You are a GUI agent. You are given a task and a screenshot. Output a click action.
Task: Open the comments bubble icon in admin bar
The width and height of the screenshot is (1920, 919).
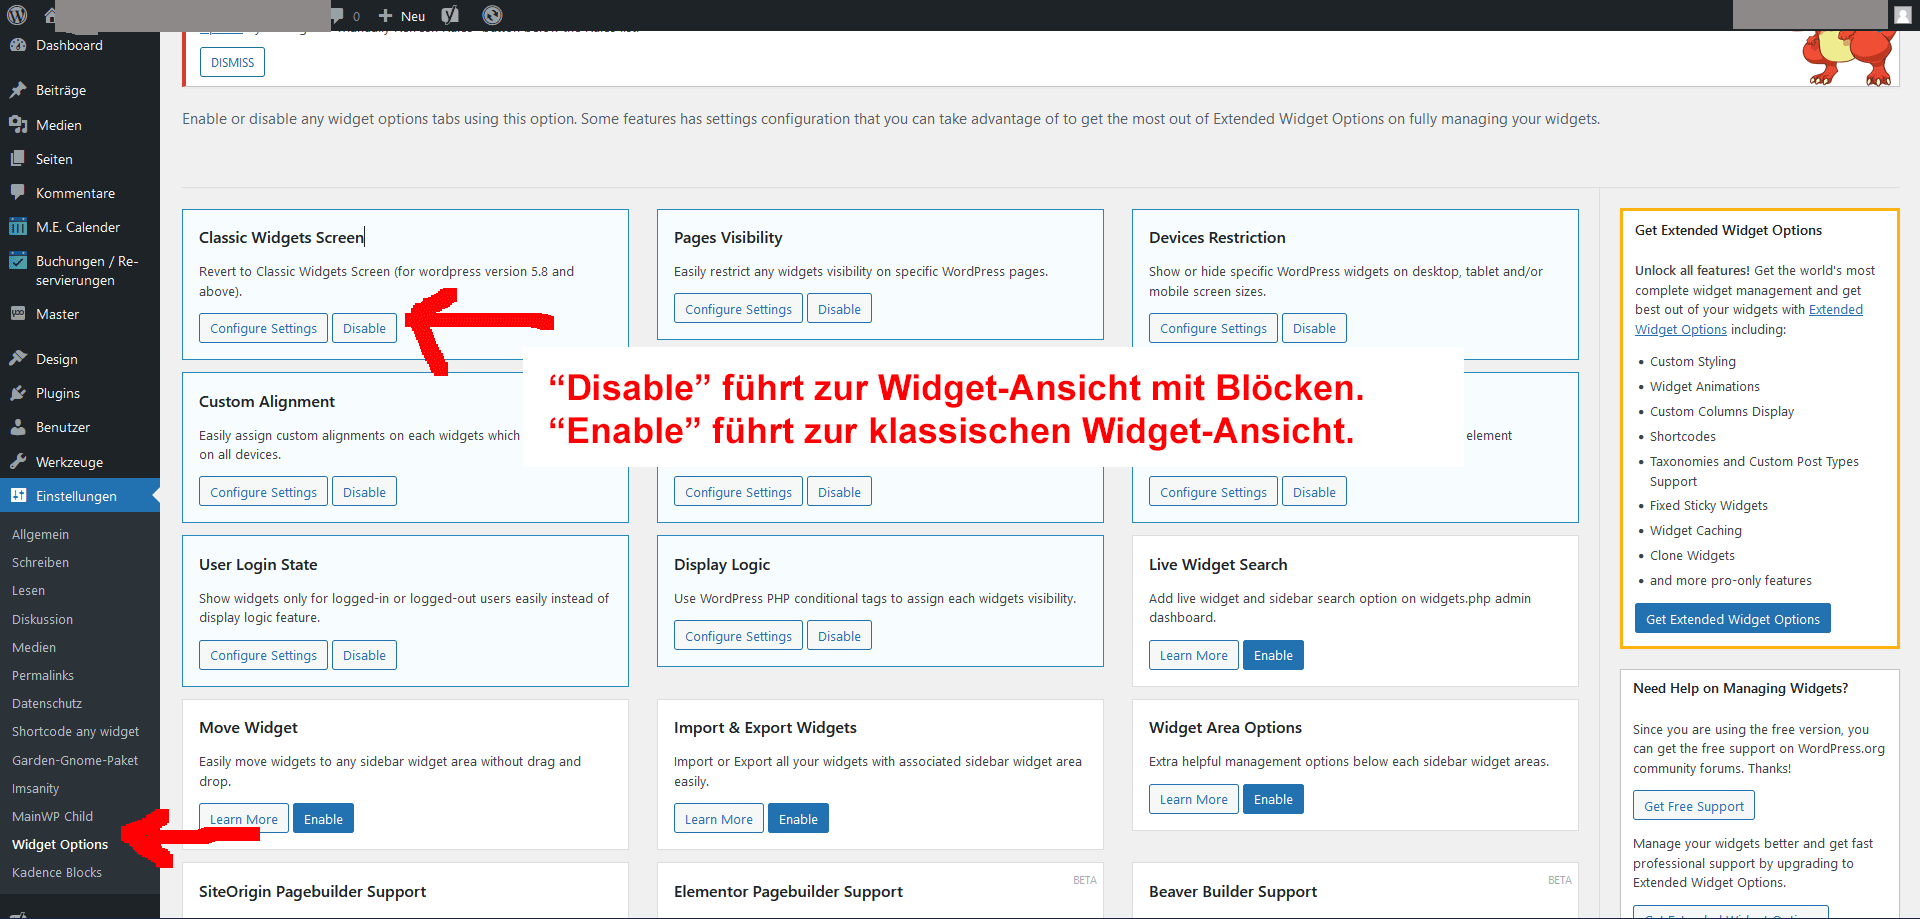[337, 15]
